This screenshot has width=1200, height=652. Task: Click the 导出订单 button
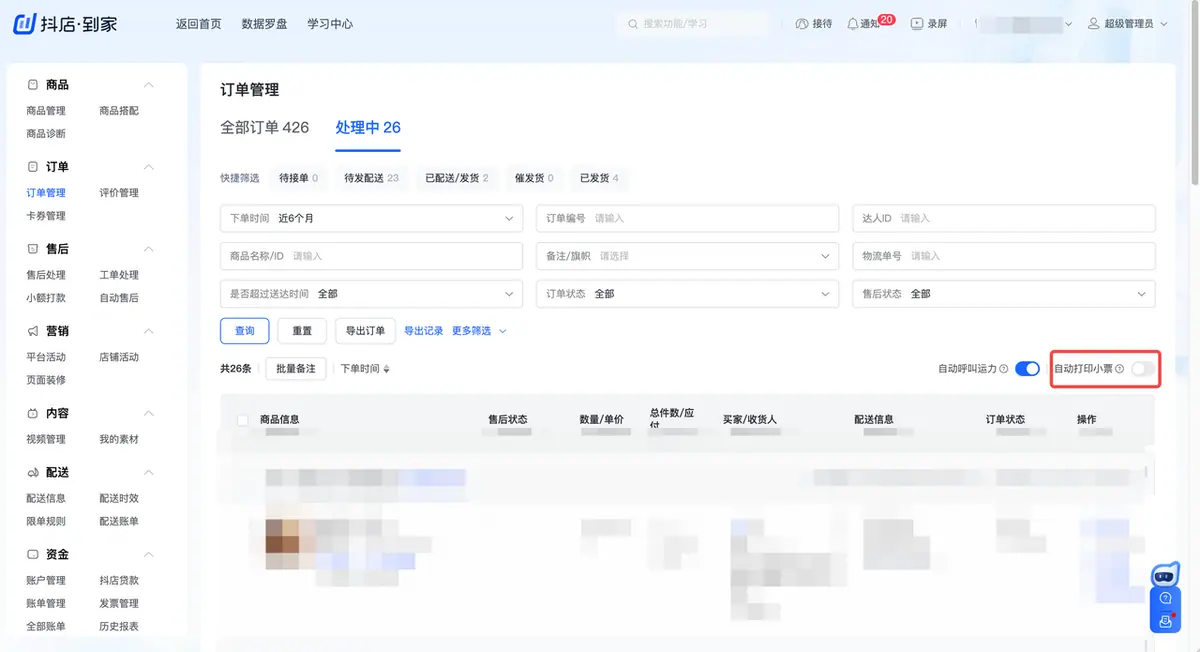point(365,331)
